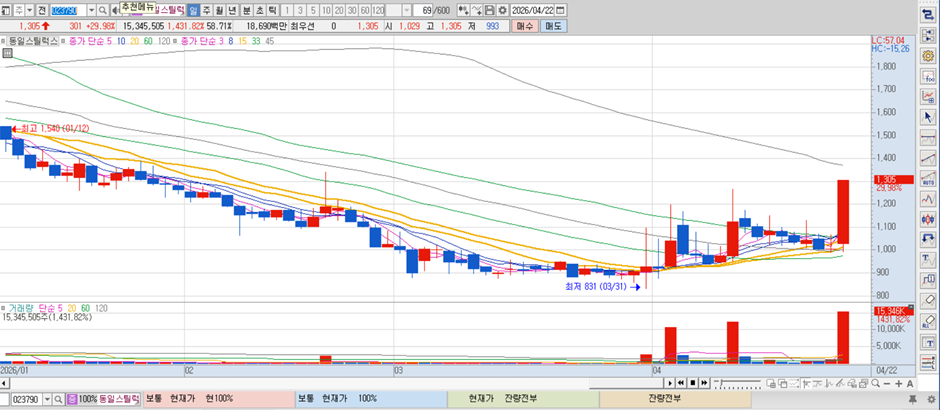This screenshot has width=940, height=410.
Task: Select the yearly (년) period button
Action: [x=232, y=10]
